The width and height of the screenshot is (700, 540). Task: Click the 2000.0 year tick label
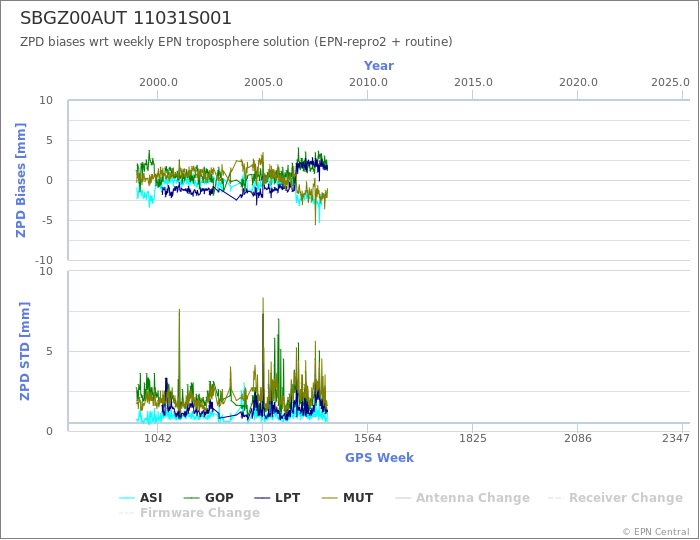coord(158,82)
